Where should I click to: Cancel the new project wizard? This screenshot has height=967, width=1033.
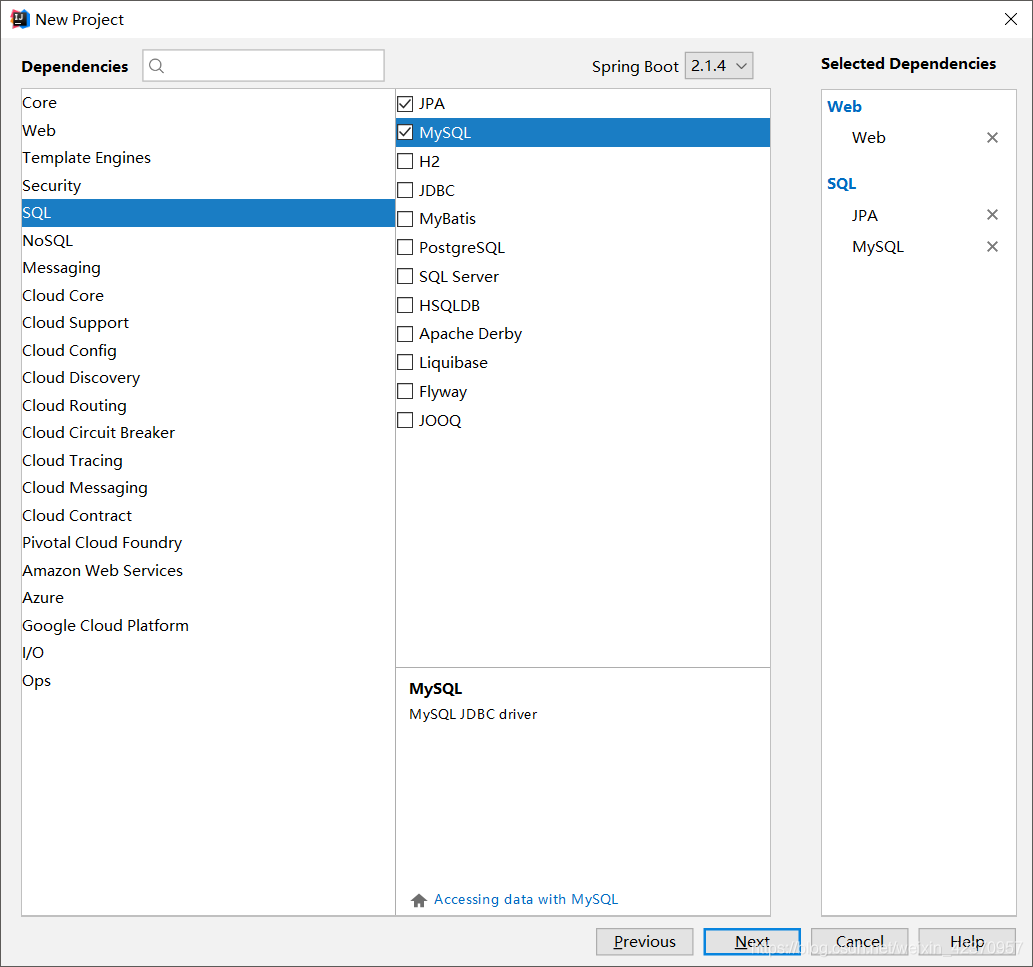(859, 942)
